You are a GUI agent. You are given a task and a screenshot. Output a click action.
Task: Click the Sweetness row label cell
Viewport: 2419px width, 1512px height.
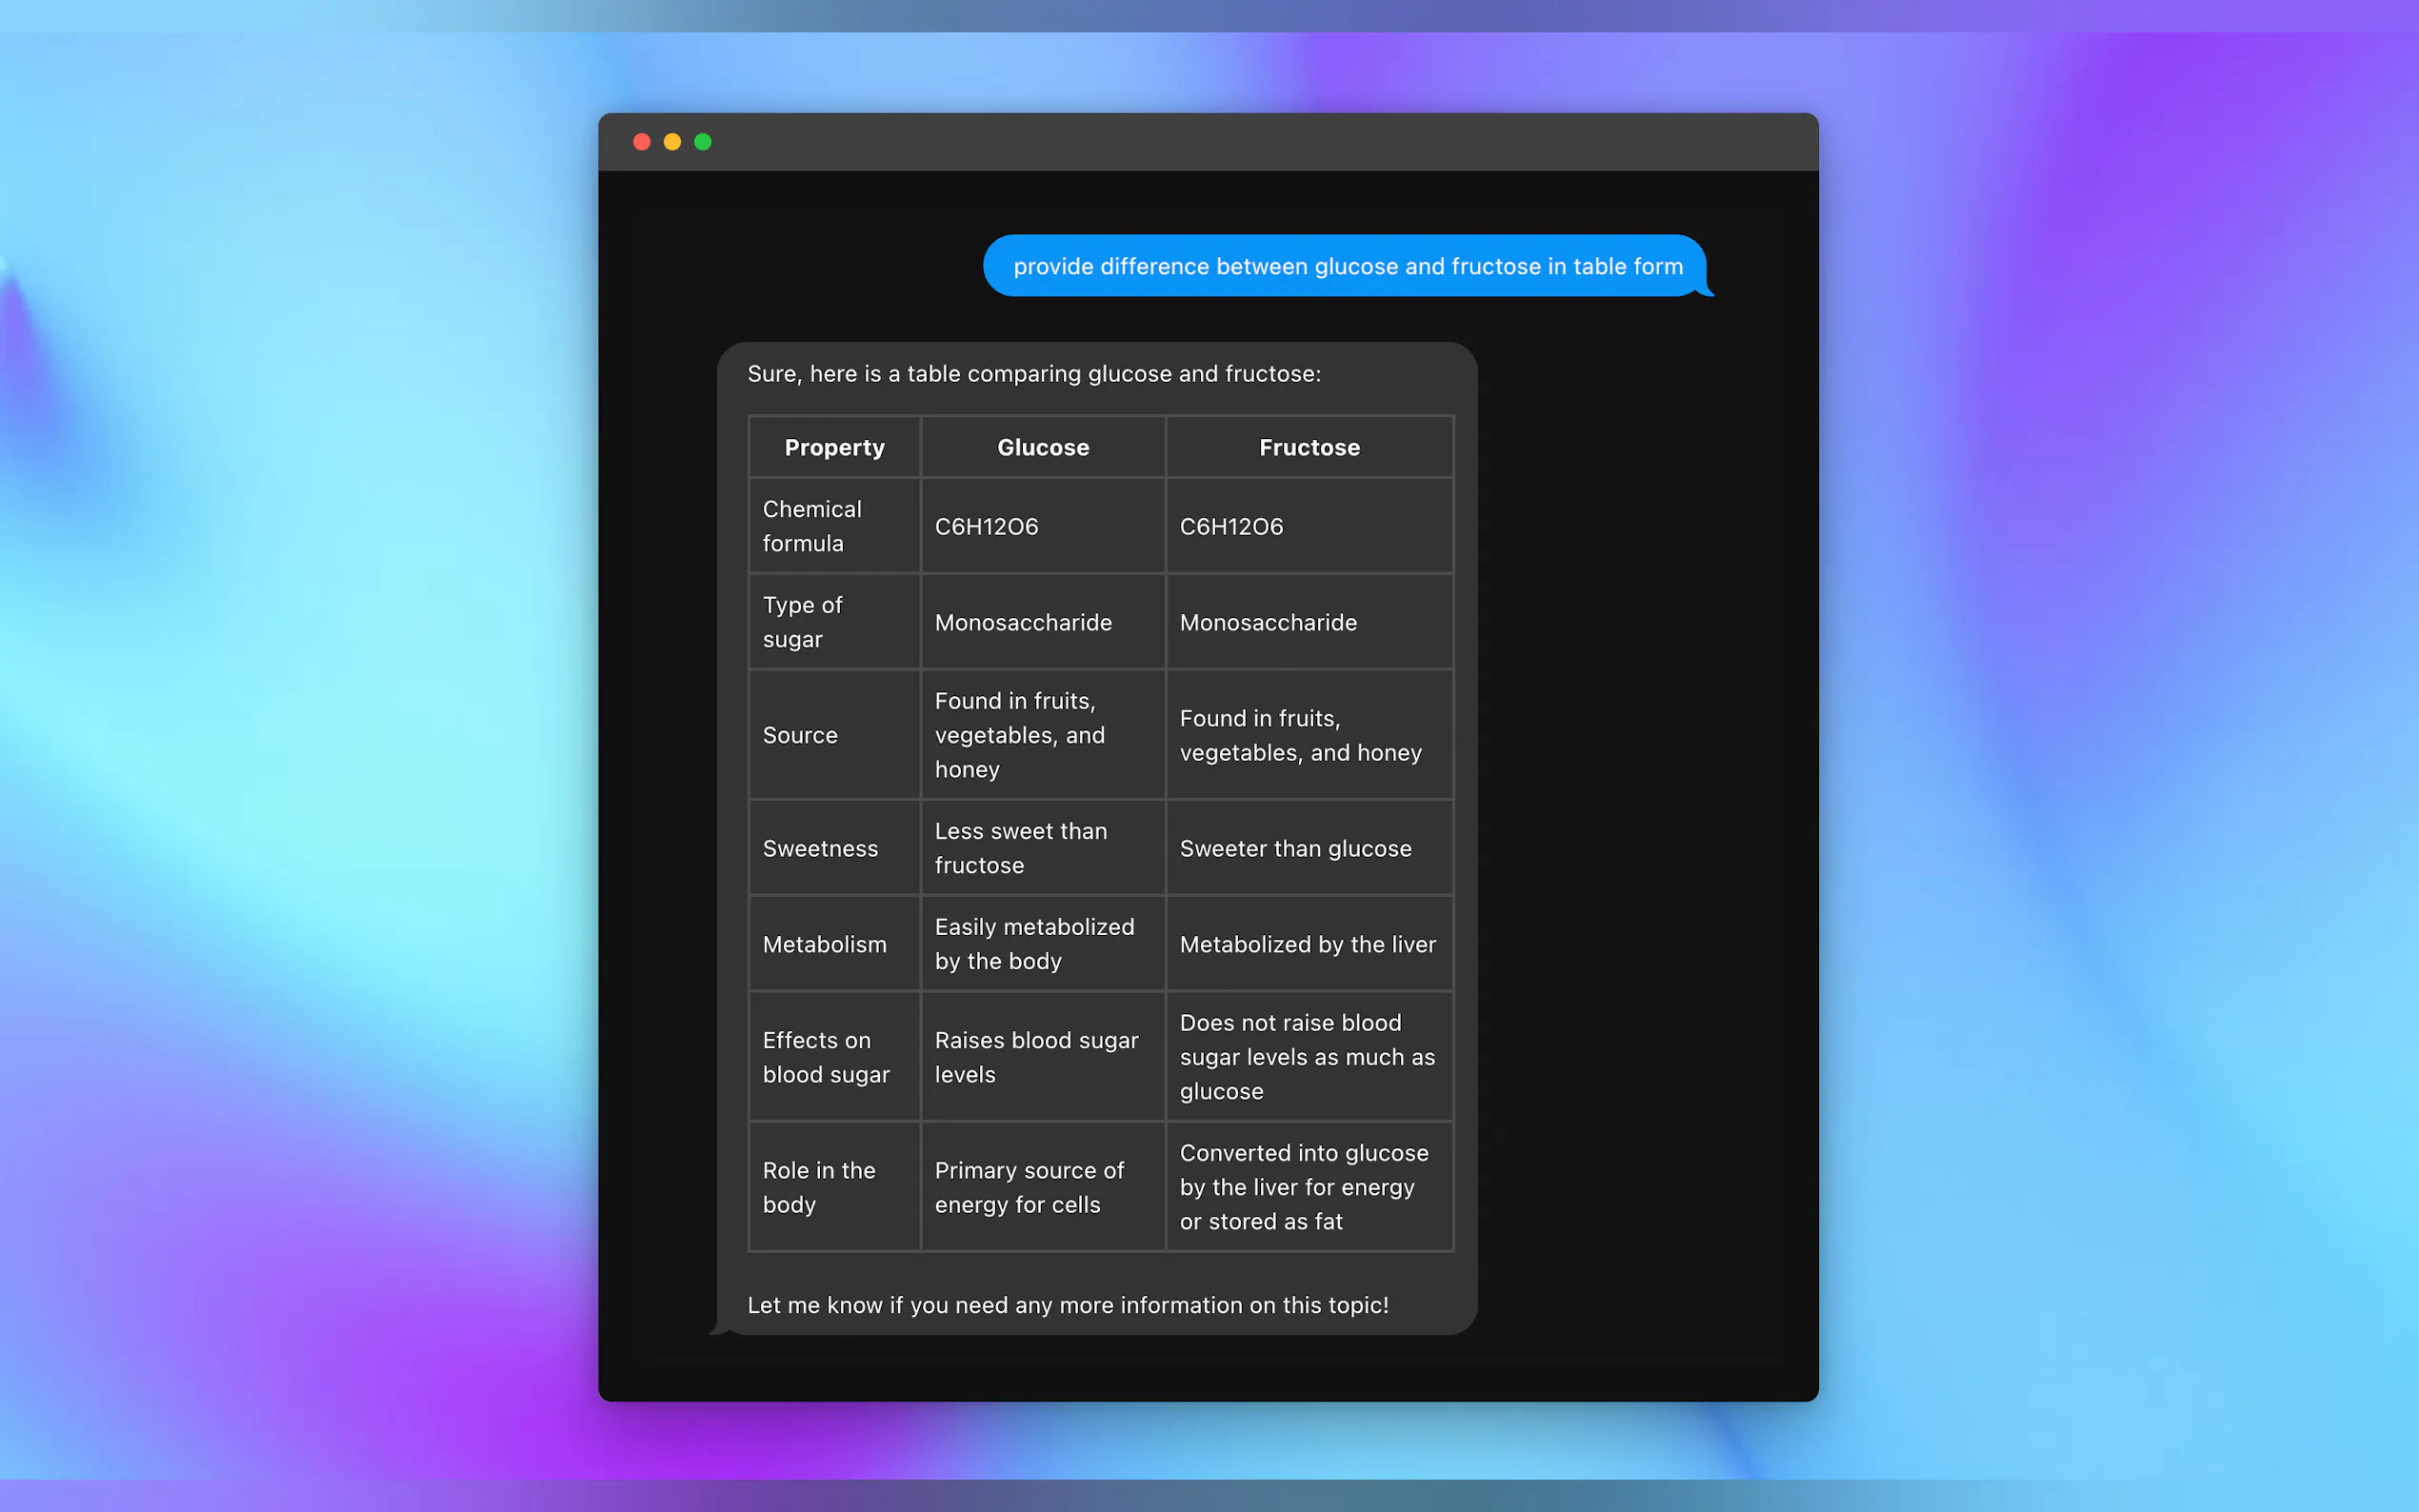(820, 848)
